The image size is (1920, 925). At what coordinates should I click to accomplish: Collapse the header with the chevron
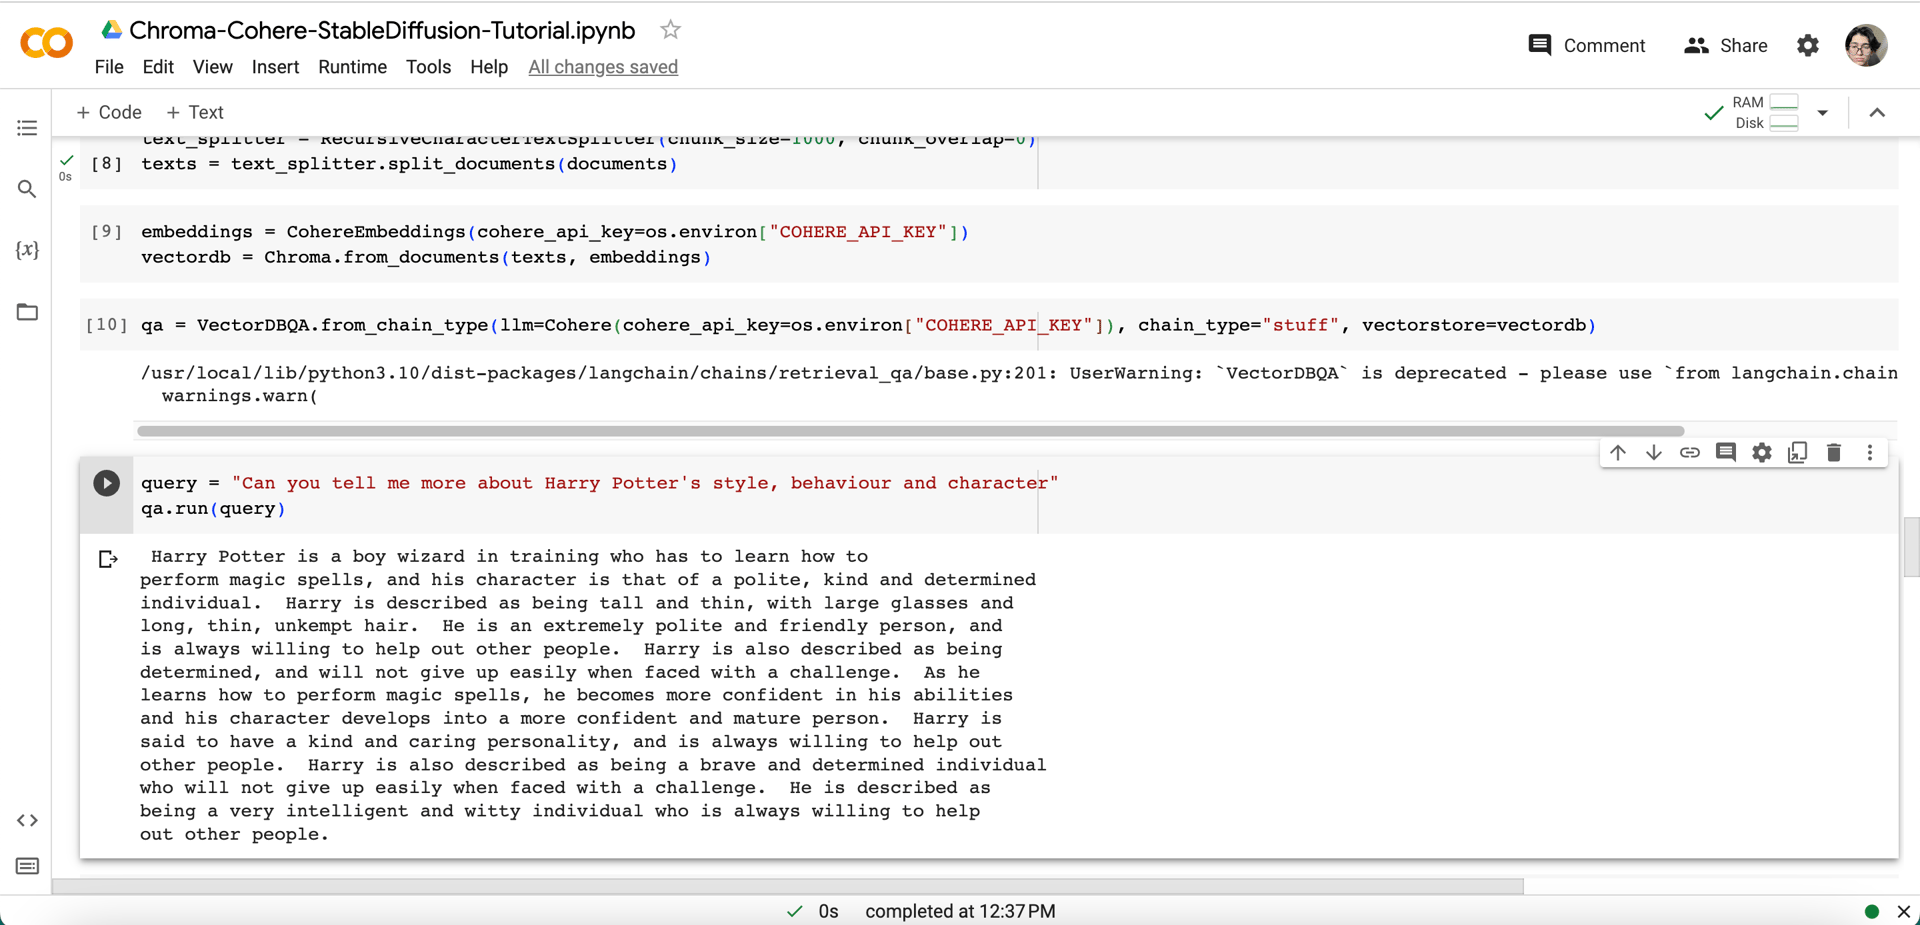click(1877, 113)
